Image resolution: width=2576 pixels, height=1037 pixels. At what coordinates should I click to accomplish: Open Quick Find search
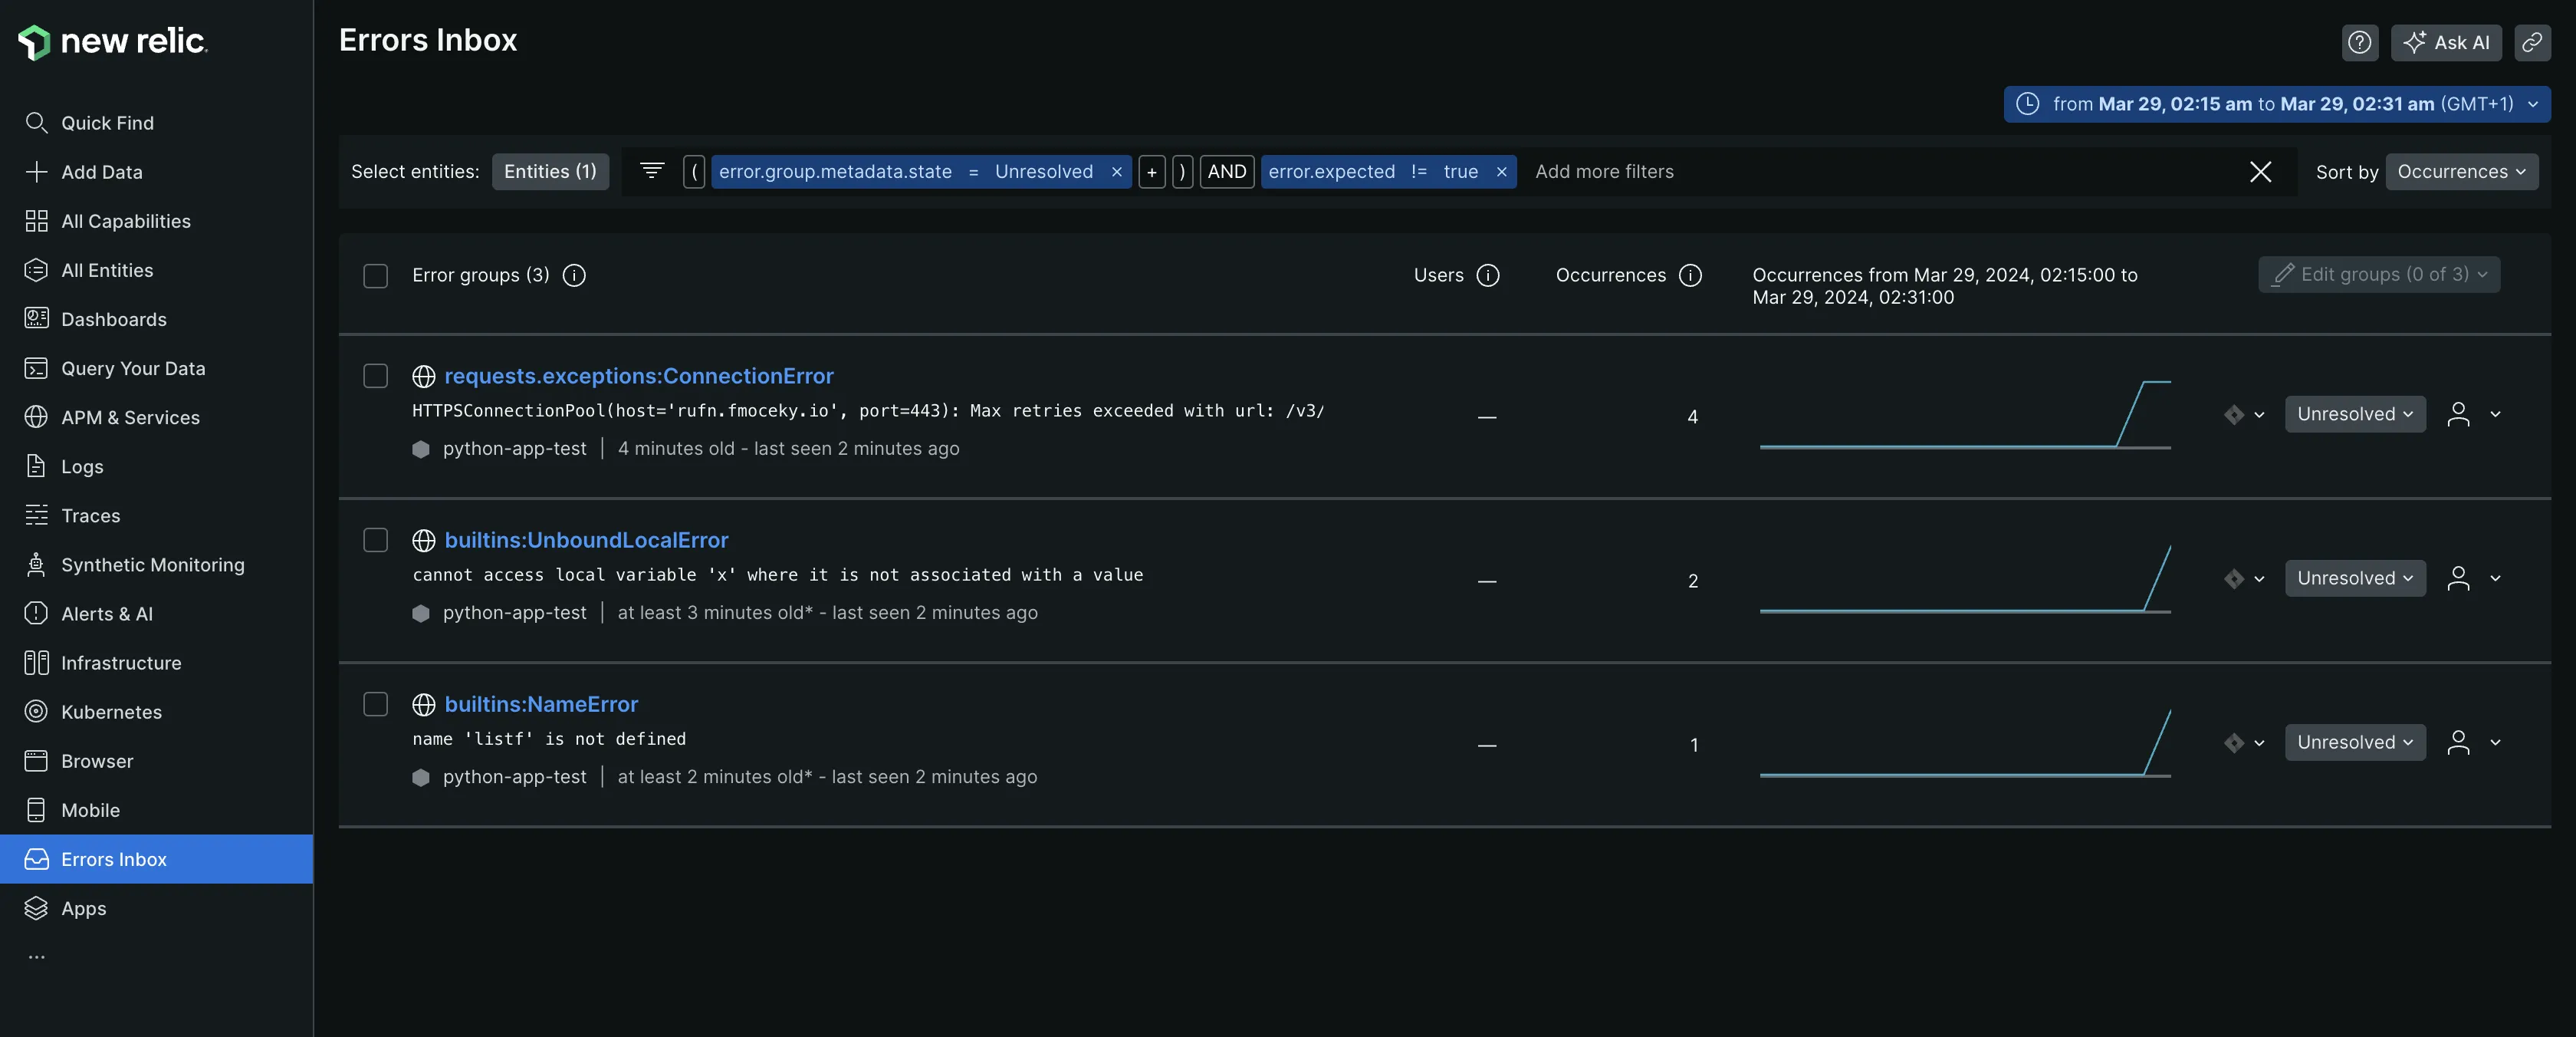107,122
